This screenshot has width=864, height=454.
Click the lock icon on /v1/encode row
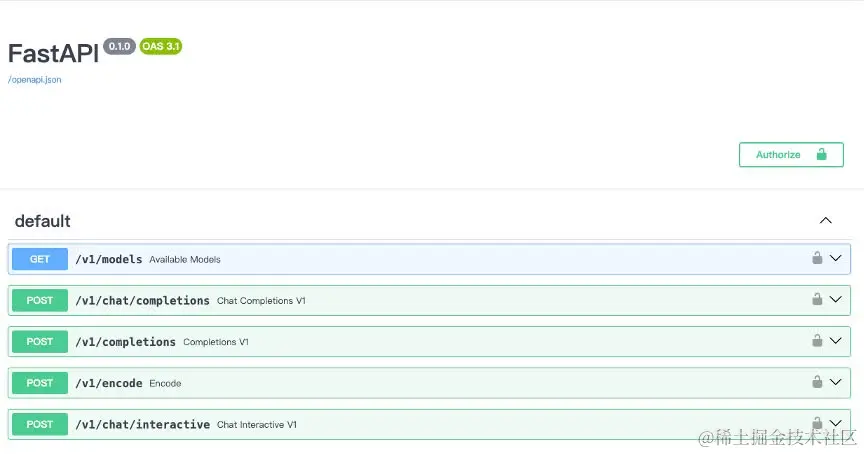point(817,381)
